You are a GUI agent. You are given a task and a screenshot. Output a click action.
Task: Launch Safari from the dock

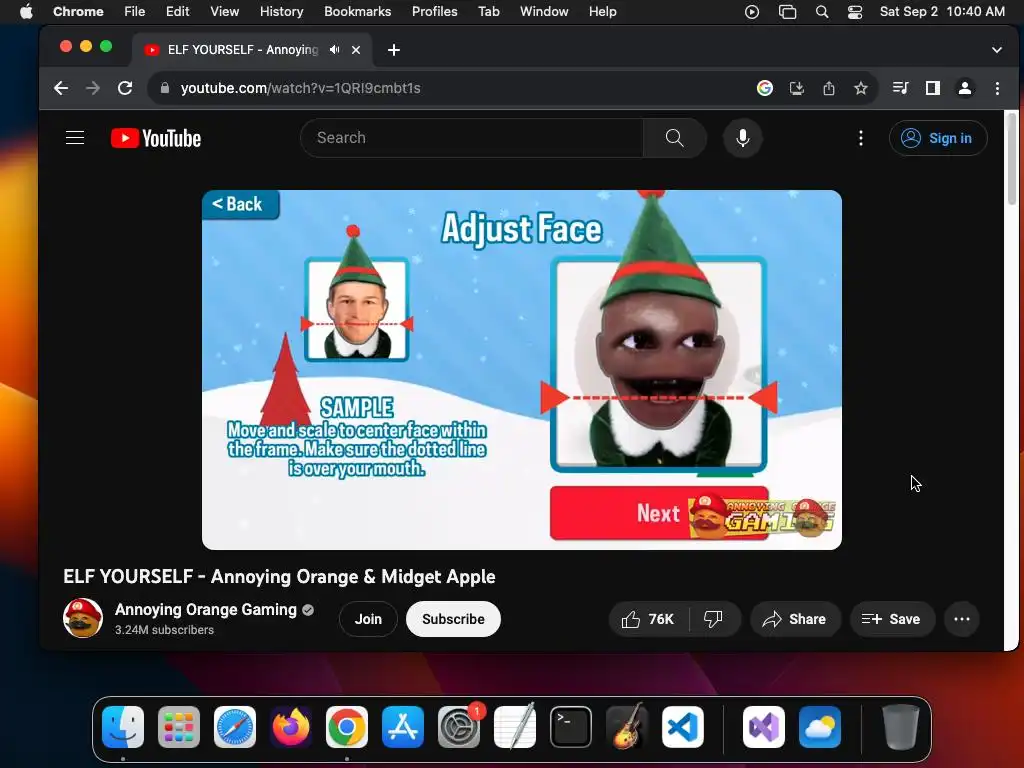tap(235, 727)
